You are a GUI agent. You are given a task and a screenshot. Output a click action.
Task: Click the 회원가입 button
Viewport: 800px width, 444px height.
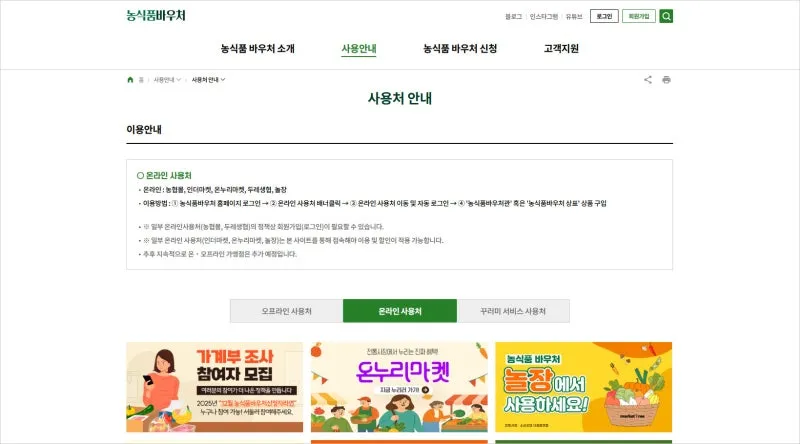(639, 16)
